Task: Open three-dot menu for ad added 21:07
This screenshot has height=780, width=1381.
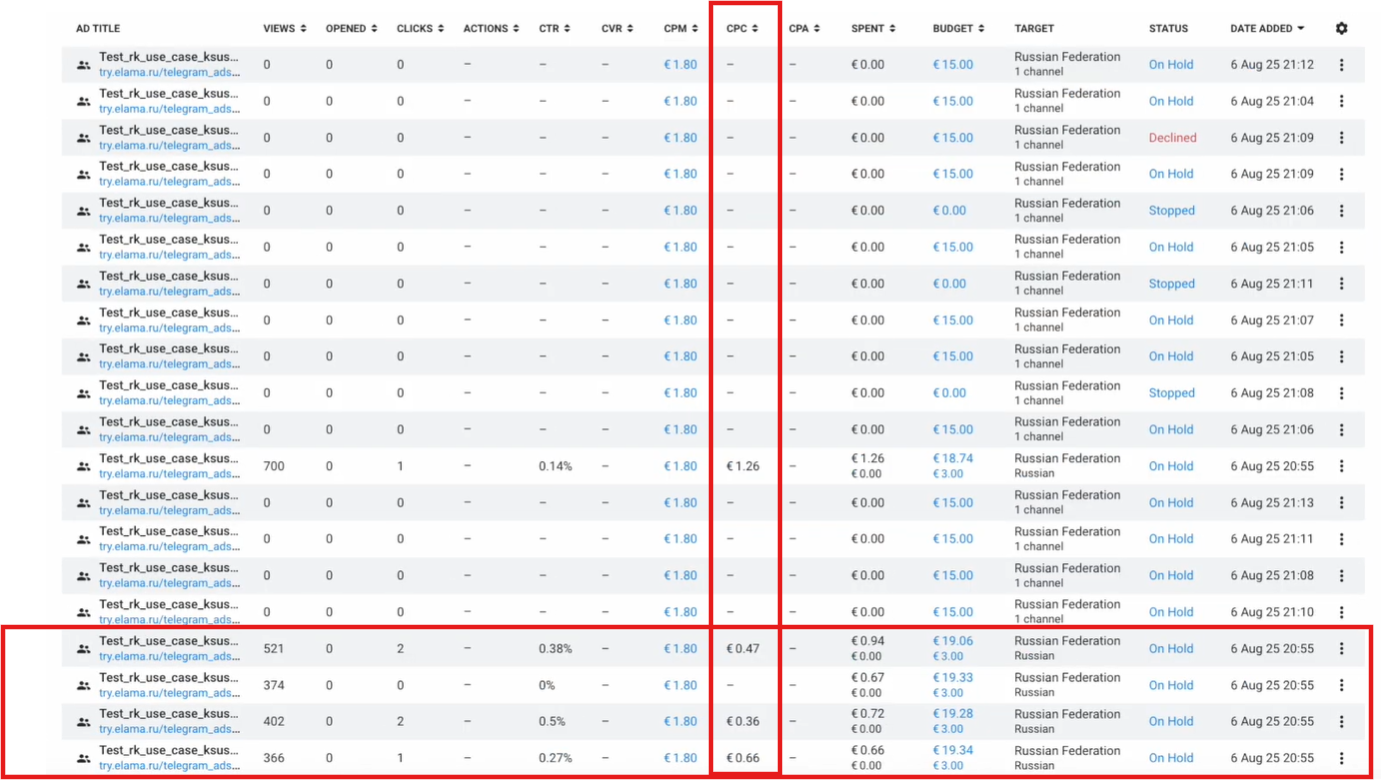Action: [1341, 320]
